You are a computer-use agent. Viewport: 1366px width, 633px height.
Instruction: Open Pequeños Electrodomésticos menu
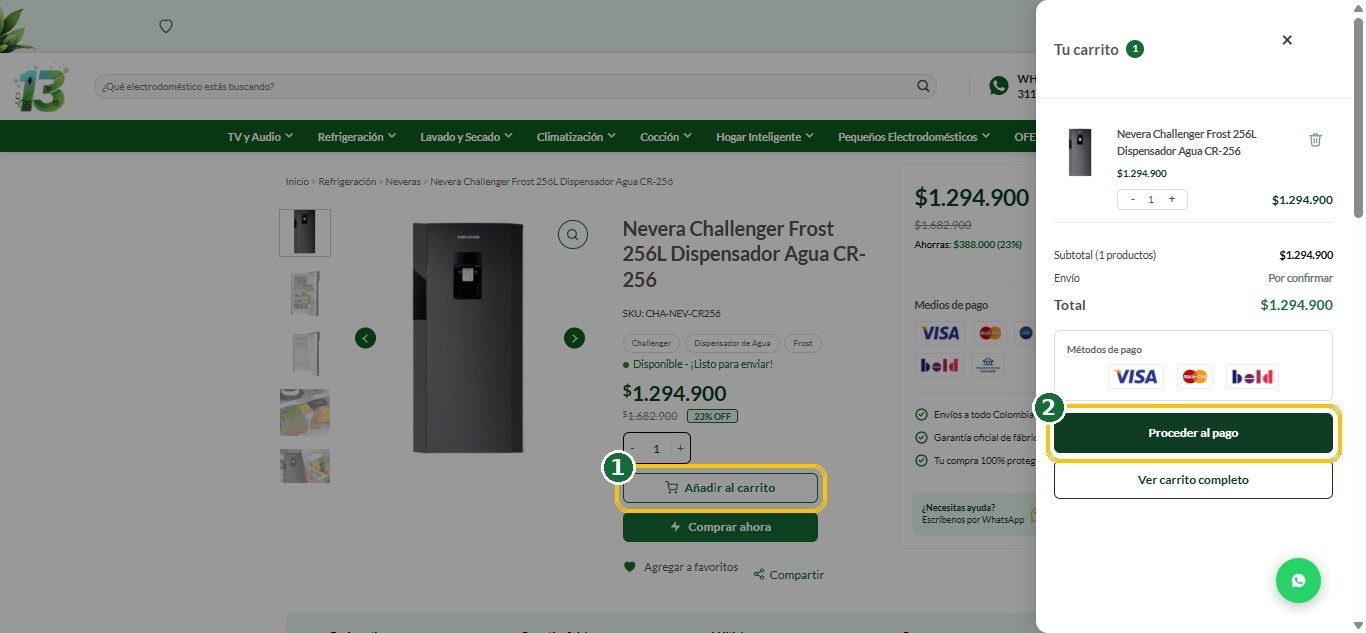pos(915,136)
